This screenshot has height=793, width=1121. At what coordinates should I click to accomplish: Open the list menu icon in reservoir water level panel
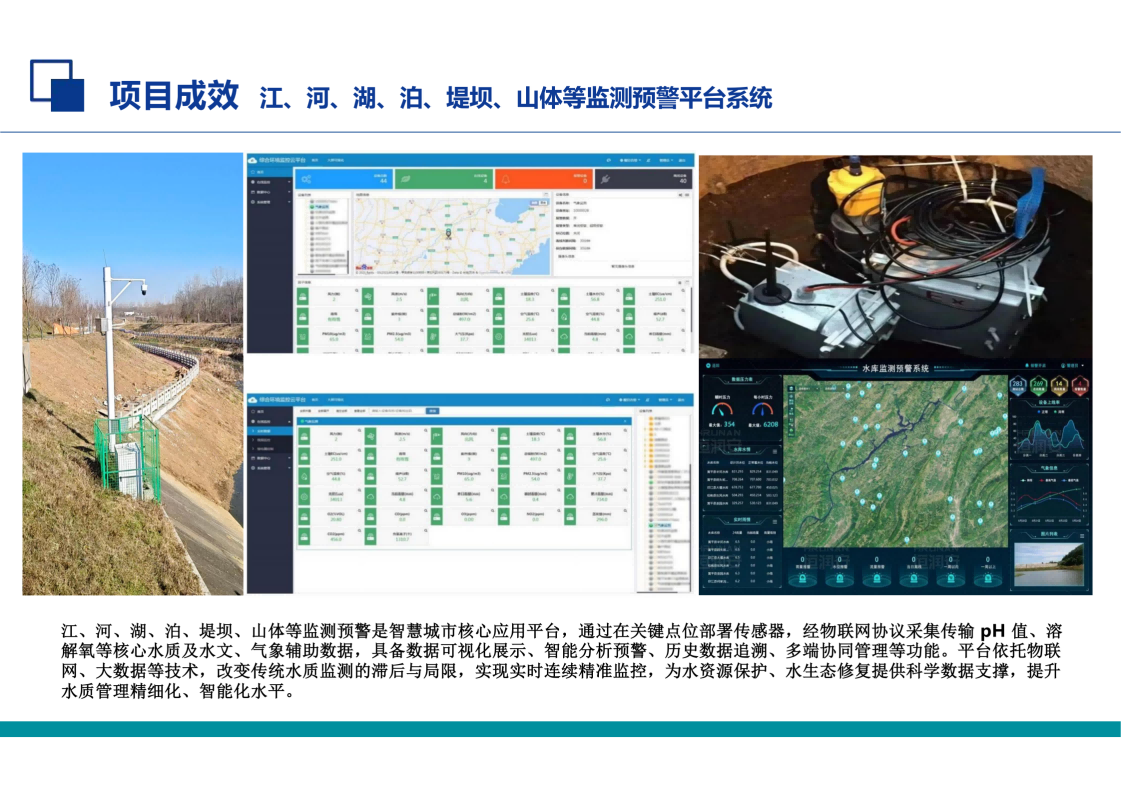pos(776,450)
